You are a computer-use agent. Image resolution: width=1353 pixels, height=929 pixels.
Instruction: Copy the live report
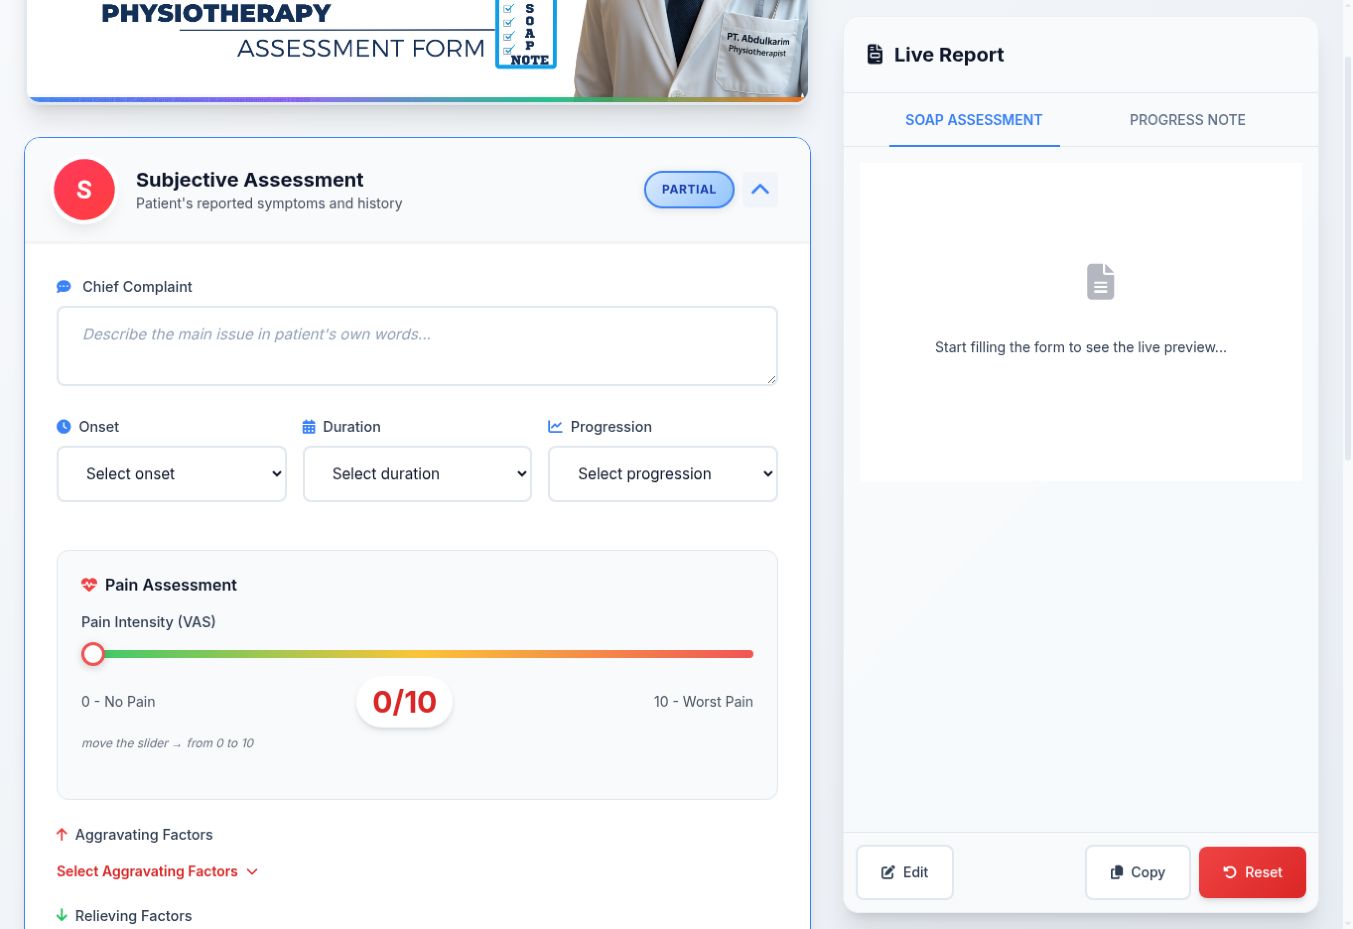click(1138, 872)
